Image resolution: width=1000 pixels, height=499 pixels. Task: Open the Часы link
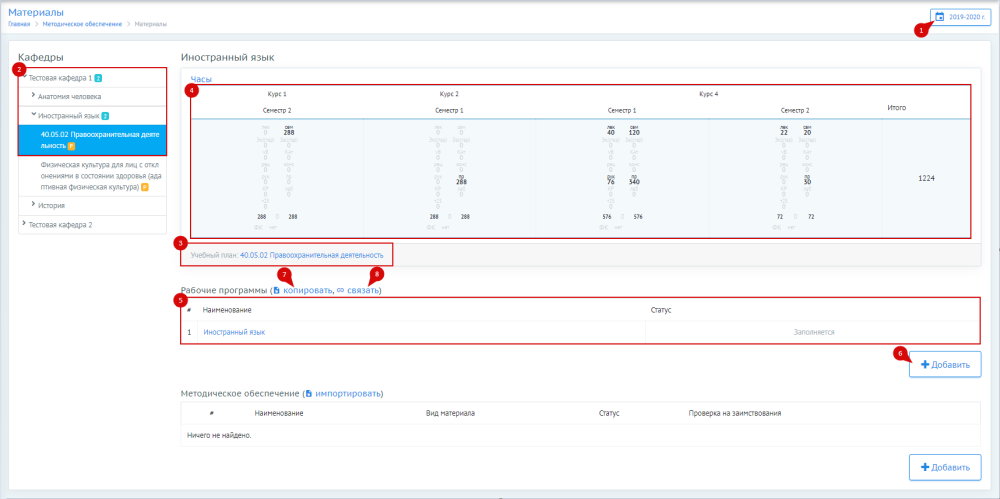202,79
